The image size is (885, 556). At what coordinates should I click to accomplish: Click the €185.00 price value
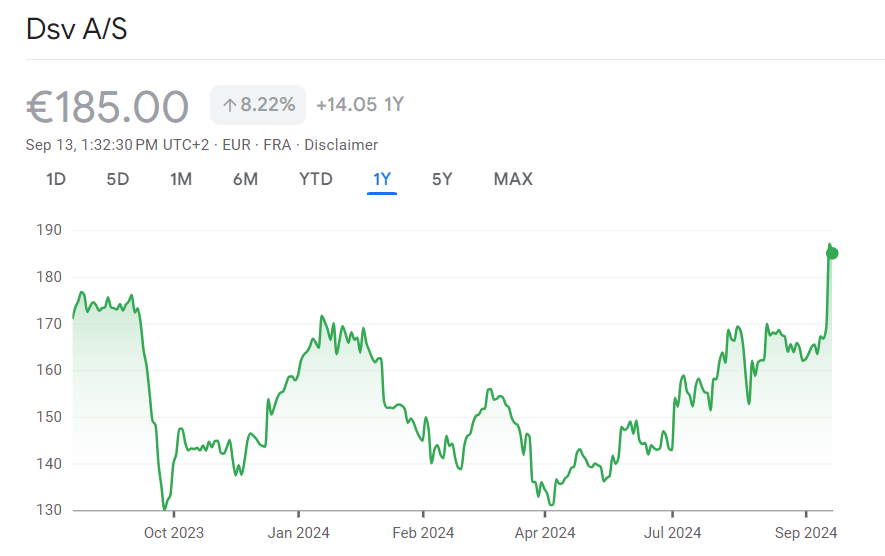point(107,107)
